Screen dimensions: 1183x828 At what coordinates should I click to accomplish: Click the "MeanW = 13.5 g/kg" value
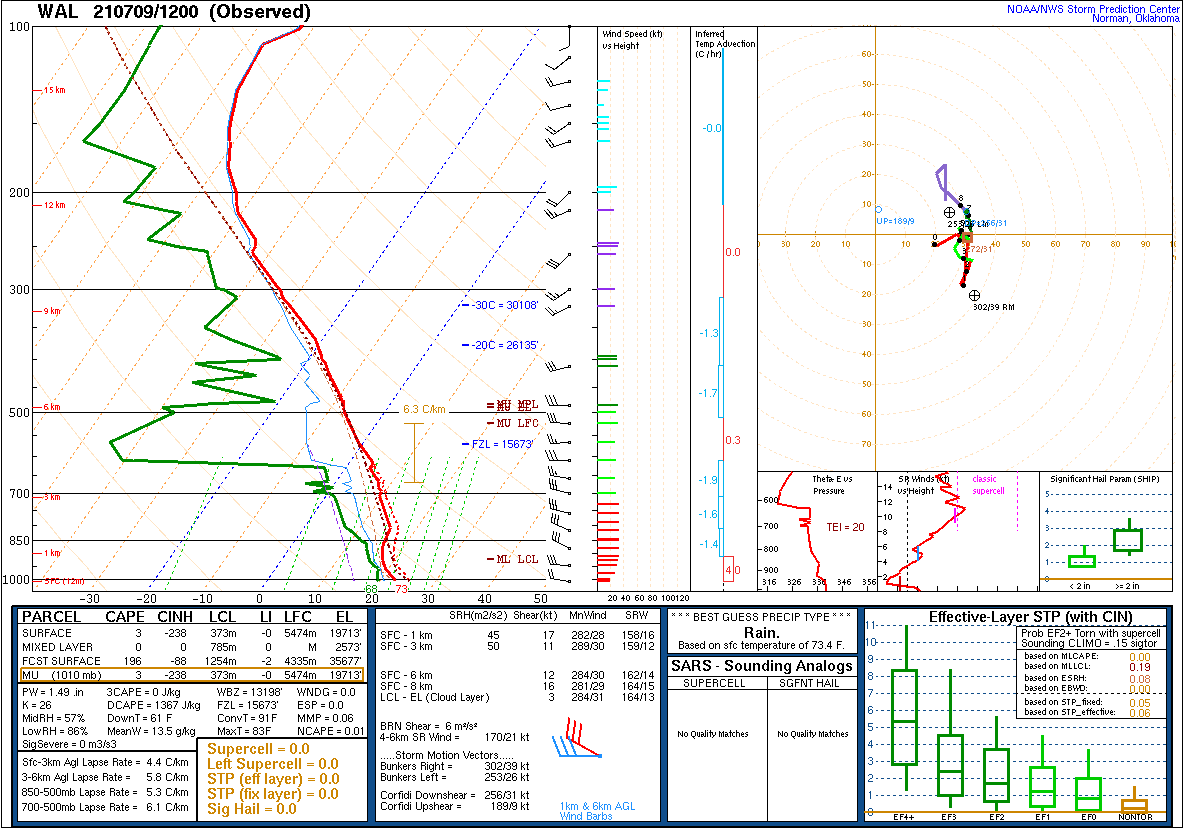tap(151, 731)
